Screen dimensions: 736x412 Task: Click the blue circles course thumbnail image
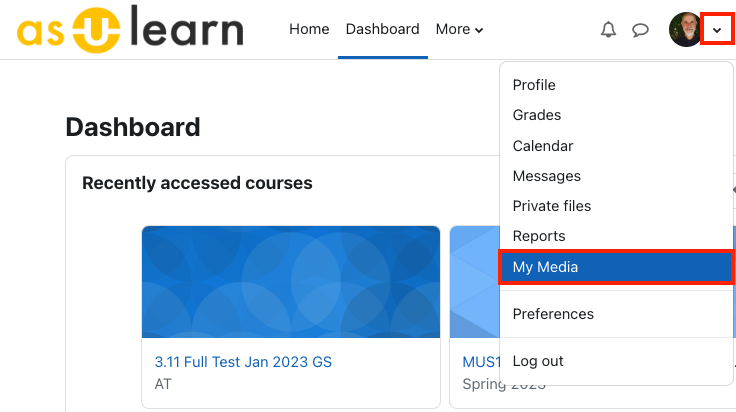291,282
